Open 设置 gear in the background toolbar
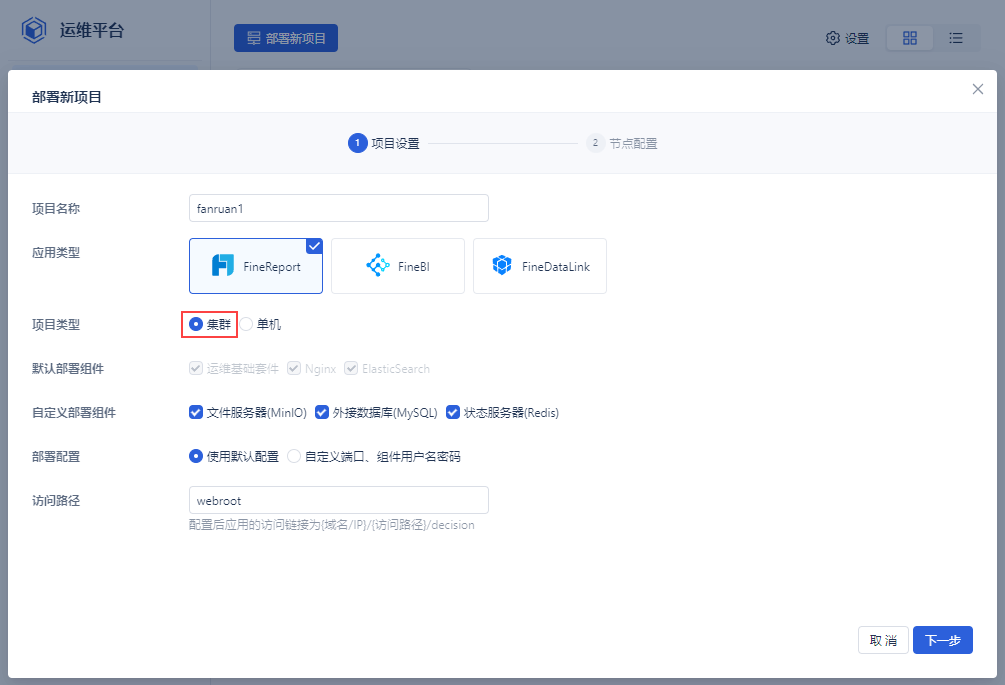 (x=847, y=38)
